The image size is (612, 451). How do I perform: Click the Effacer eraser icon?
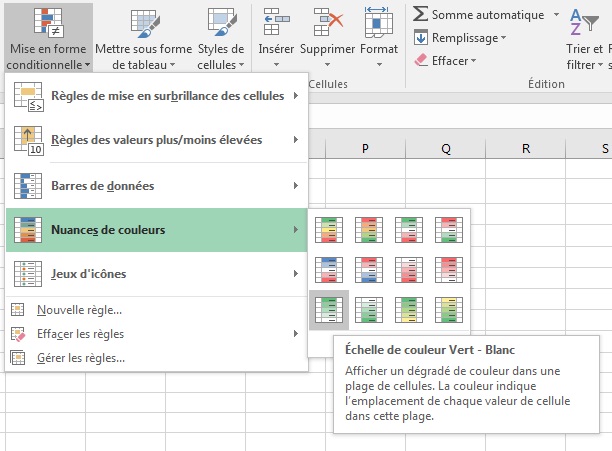click(x=421, y=60)
